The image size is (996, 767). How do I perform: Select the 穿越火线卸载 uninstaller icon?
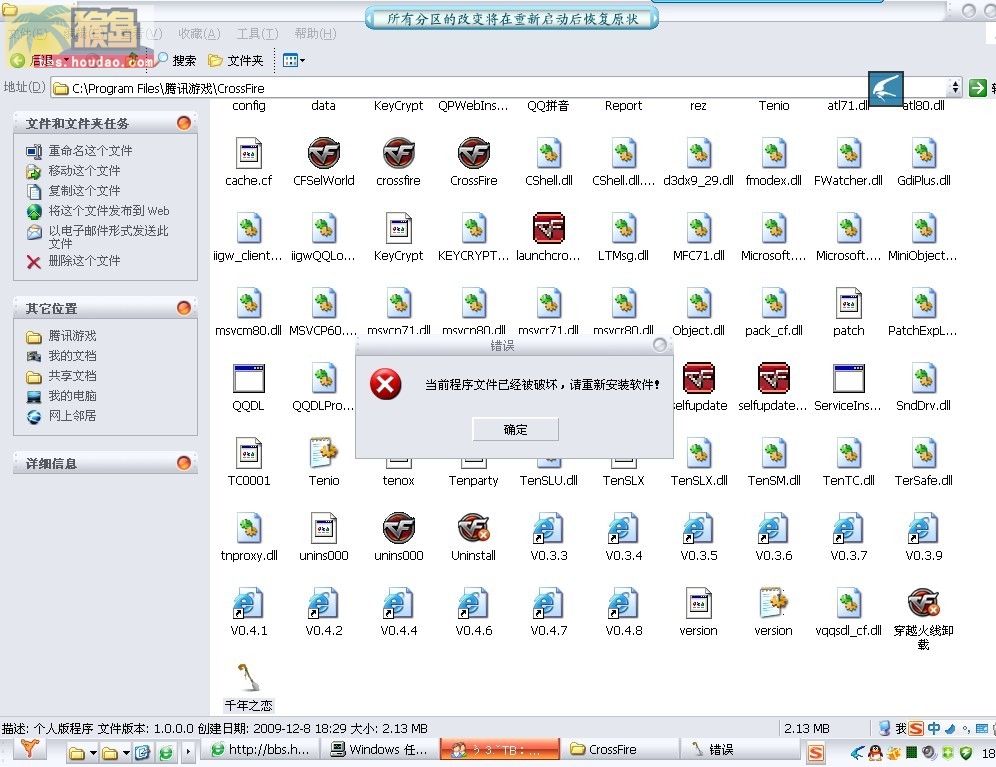pos(924,603)
